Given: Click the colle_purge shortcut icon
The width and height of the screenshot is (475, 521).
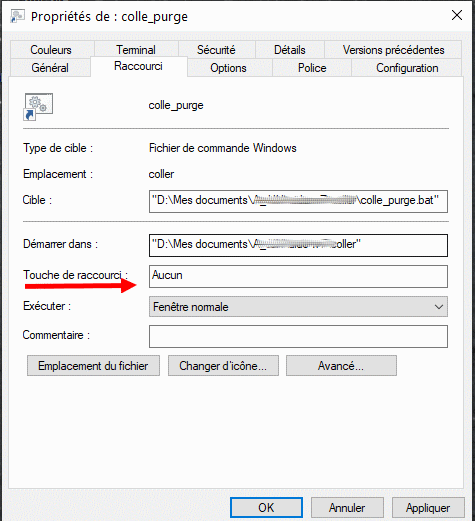Looking at the screenshot, I should click(x=38, y=107).
